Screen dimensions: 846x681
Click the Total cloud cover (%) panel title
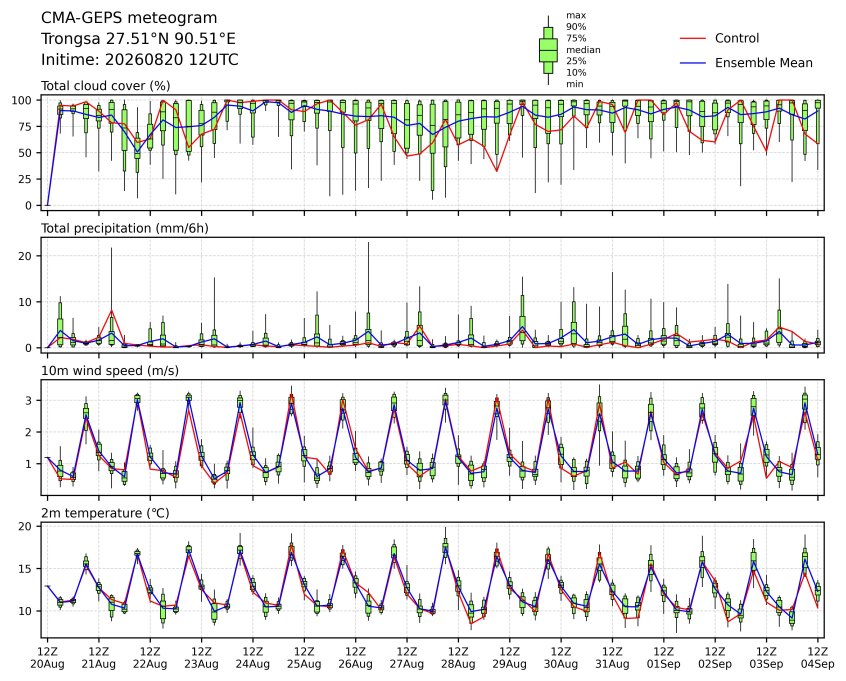[106, 86]
